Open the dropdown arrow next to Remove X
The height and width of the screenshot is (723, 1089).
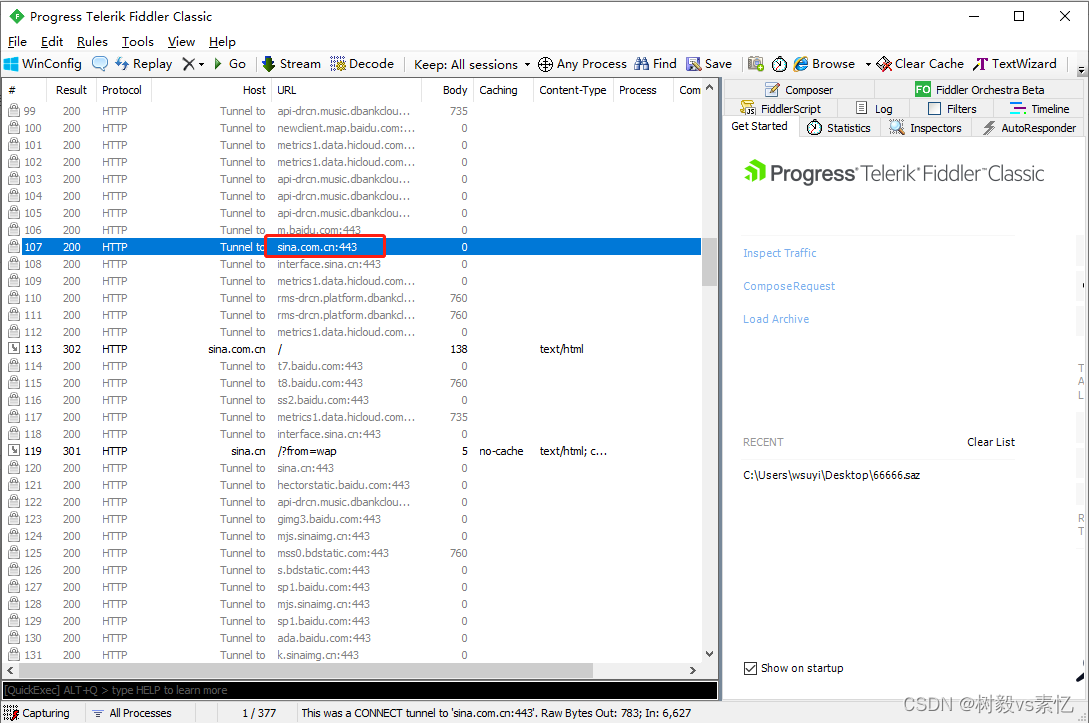[x=201, y=64]
